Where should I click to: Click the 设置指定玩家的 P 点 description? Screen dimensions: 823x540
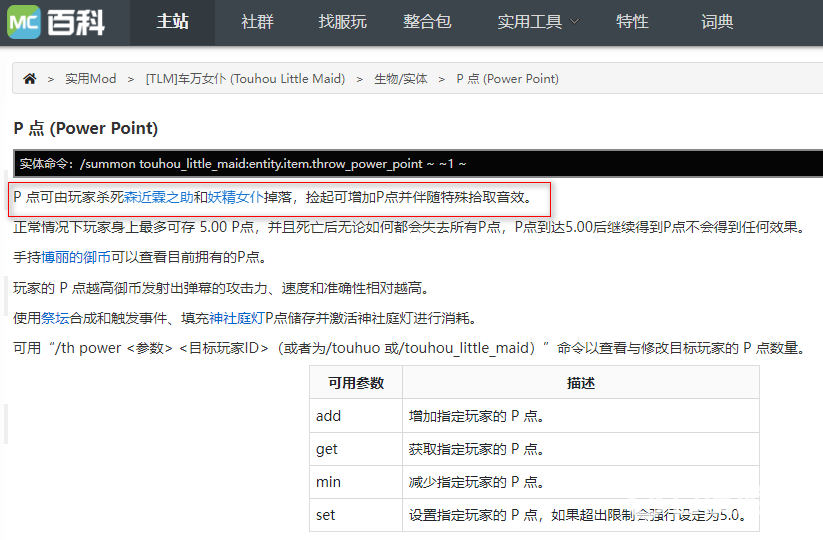(577, 515)
